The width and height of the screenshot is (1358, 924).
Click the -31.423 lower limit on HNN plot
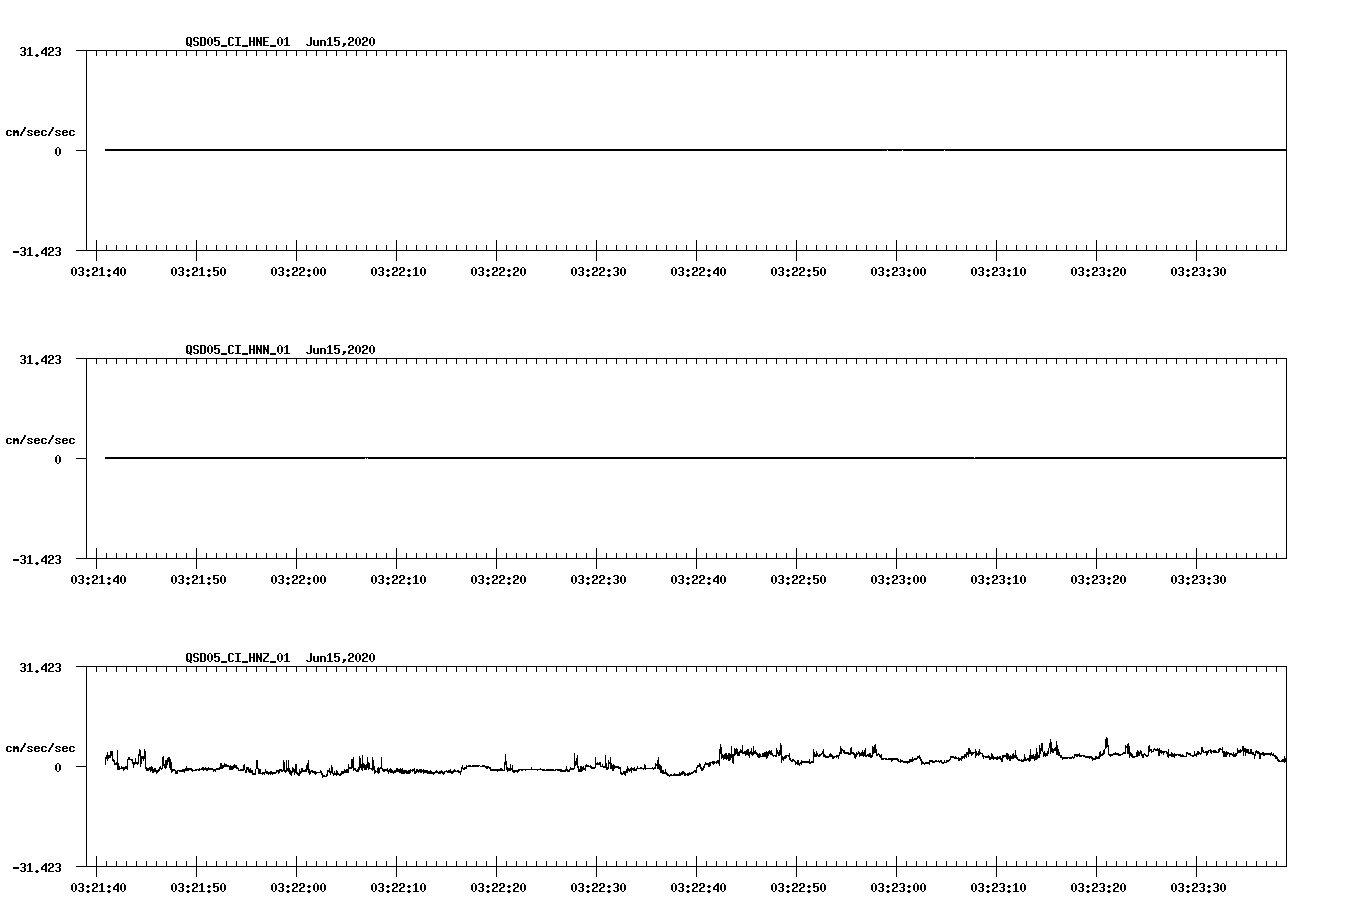click(36, 560)
